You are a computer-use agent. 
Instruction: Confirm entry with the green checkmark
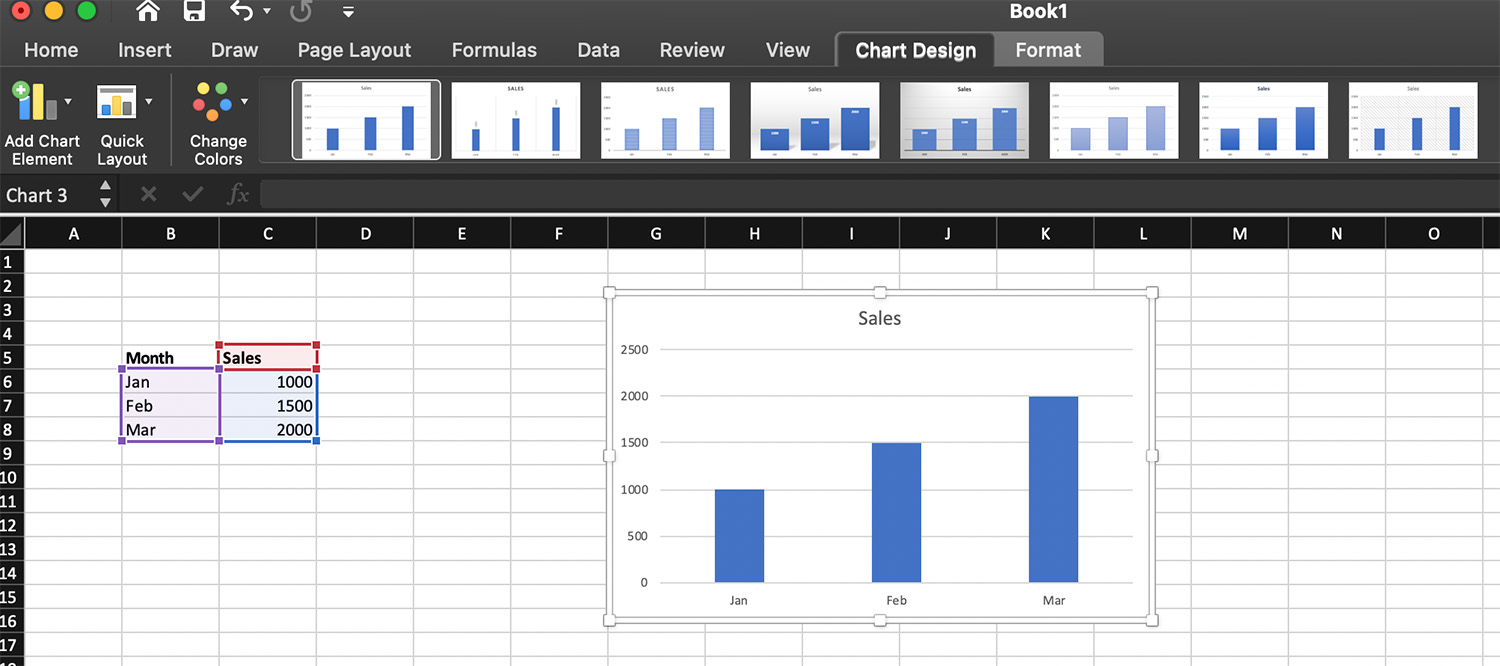click(x=192, y=194)
